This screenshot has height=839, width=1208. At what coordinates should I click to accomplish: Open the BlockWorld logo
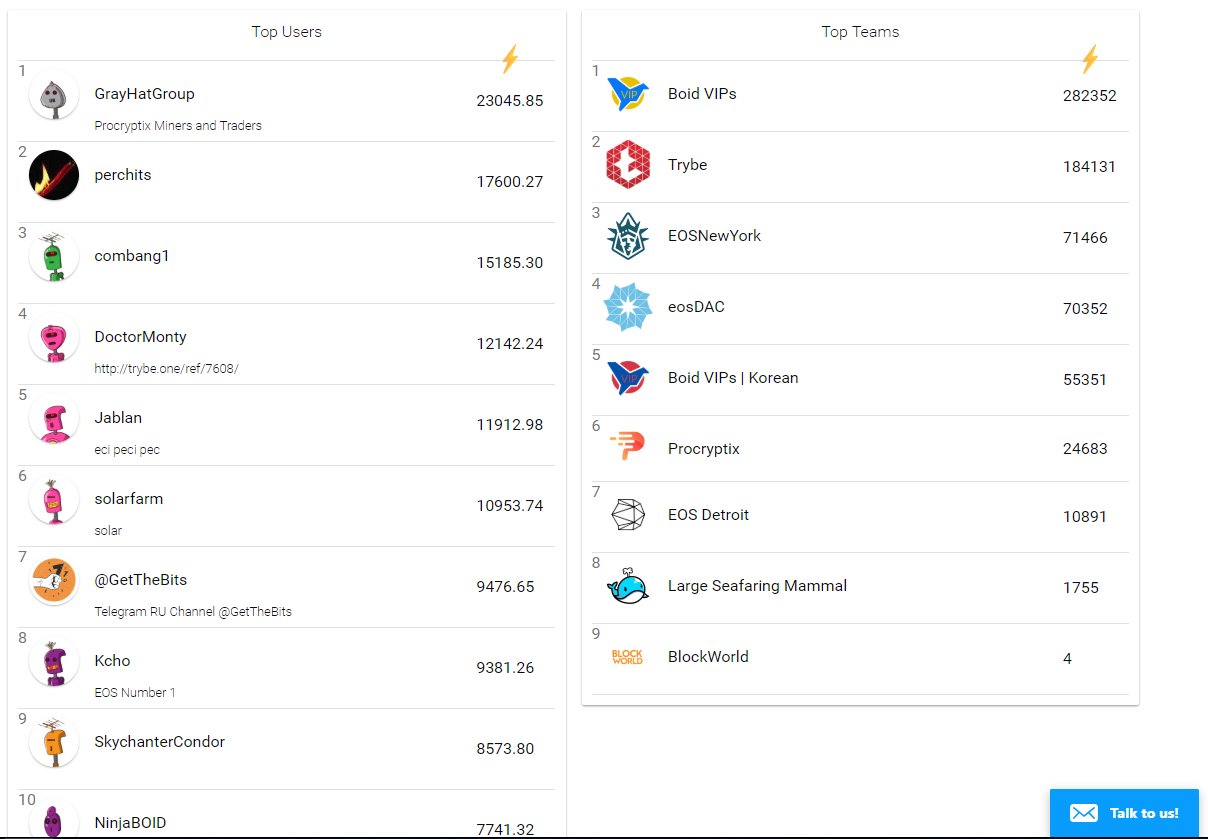tap(628, 657)
